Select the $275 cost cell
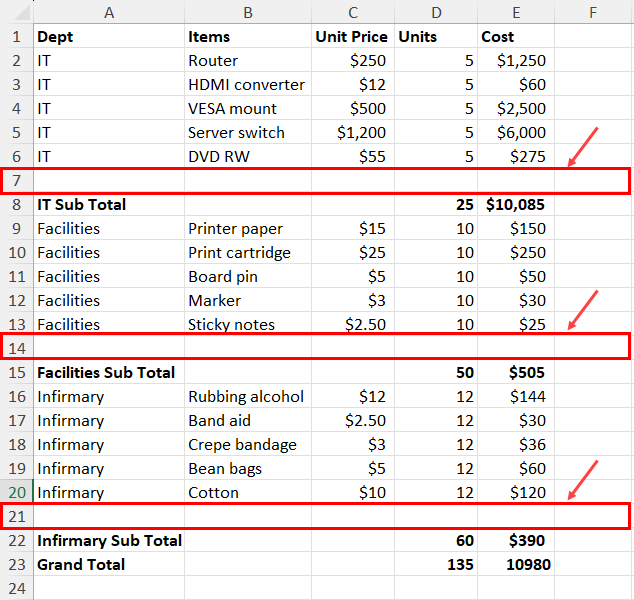Viewport: 634px width, 600px height. click(x=516, y=156)
